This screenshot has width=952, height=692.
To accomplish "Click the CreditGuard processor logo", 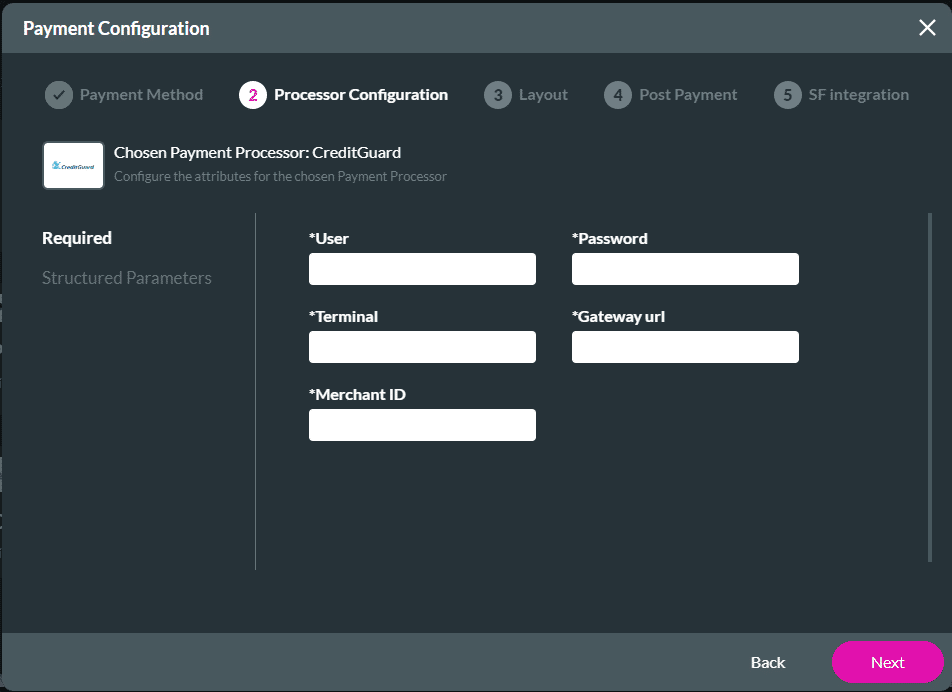I will pyautogui.click(x=72, y=165).
